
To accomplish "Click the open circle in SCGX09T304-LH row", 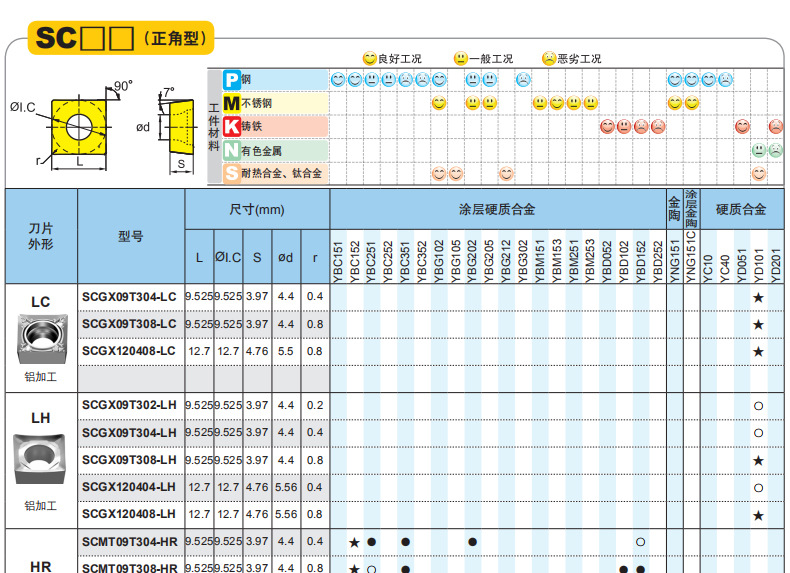I will (758, 433).
